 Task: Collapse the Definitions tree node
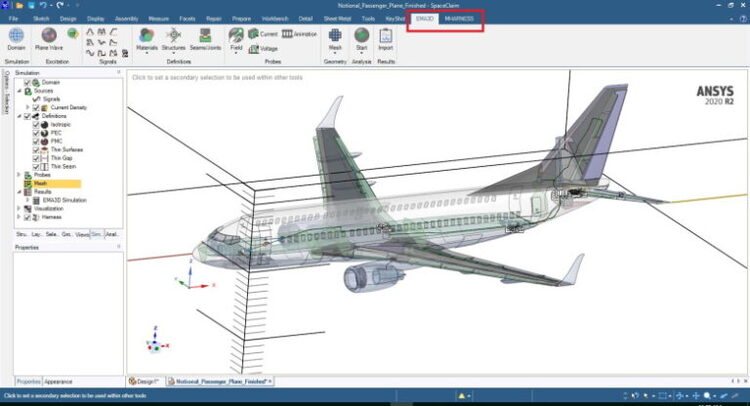tap(19, 116)
